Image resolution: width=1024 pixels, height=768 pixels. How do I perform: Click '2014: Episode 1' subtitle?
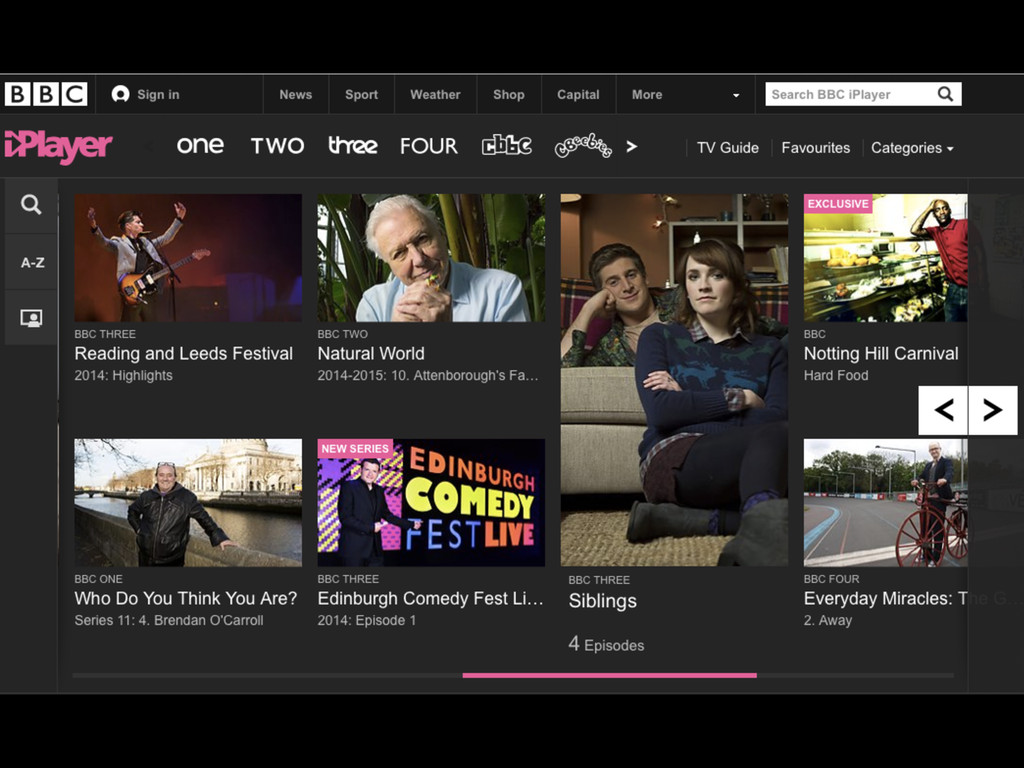click(x=366, y=620)
